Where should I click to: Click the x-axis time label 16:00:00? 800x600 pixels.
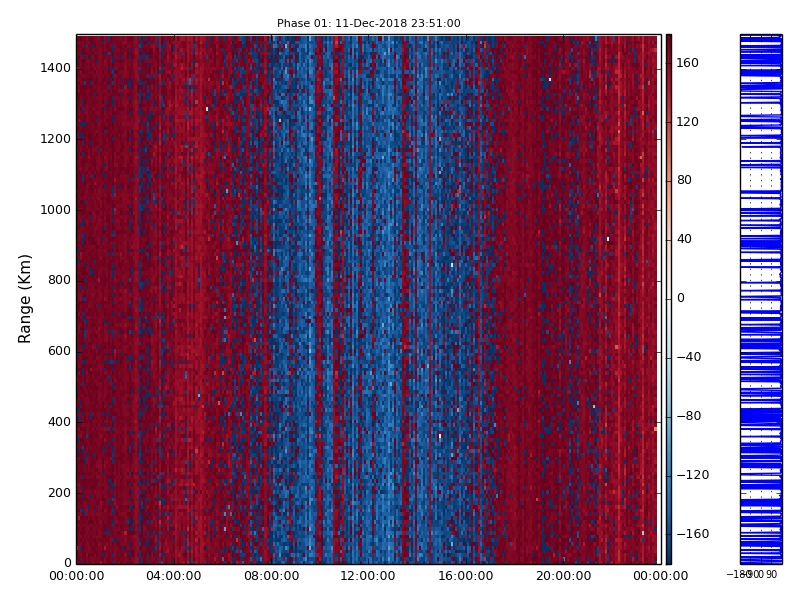(466, 576)
